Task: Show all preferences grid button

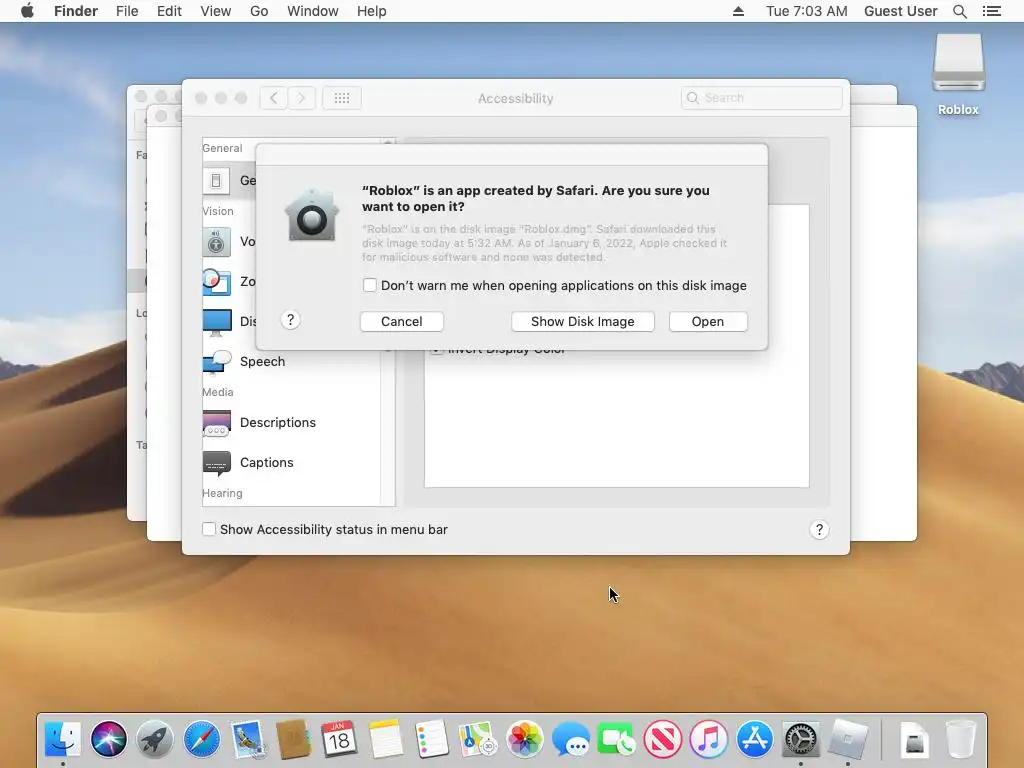Action: pos(342,98)
